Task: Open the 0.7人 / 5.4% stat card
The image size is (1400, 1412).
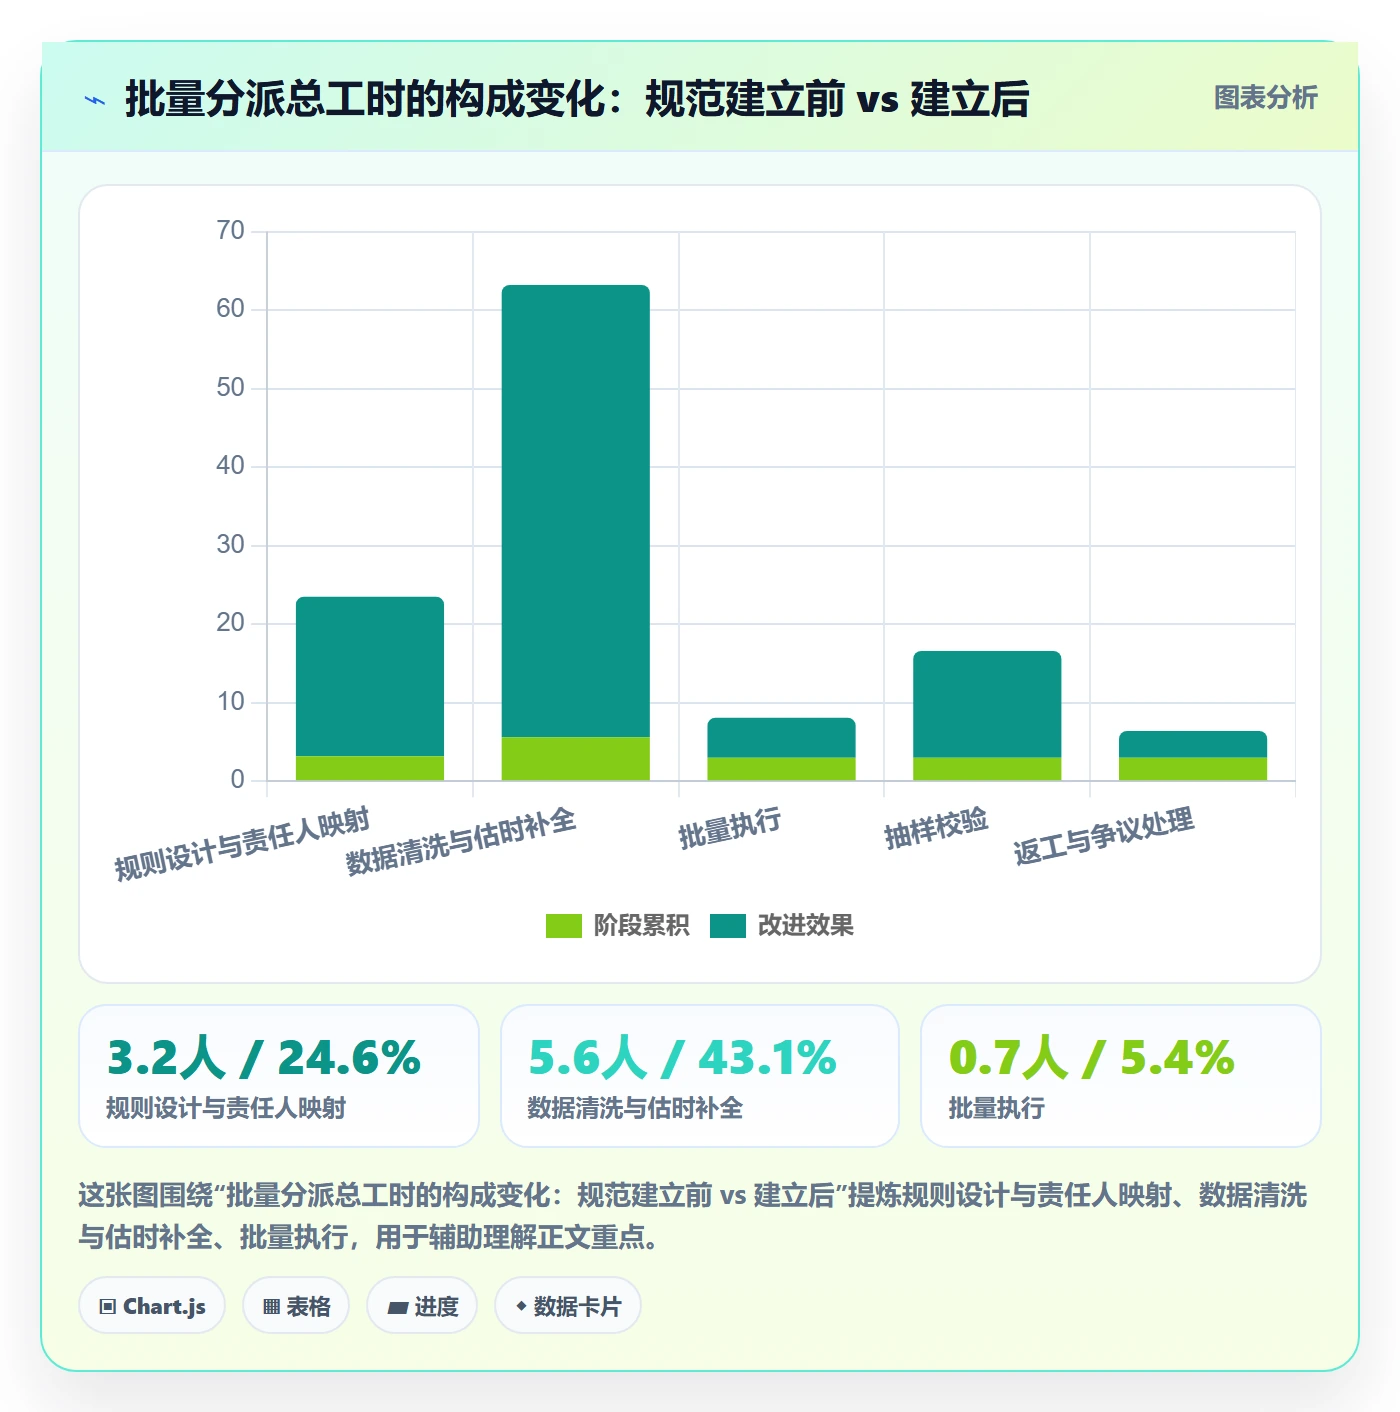Action: (x=1121, y=1076)
